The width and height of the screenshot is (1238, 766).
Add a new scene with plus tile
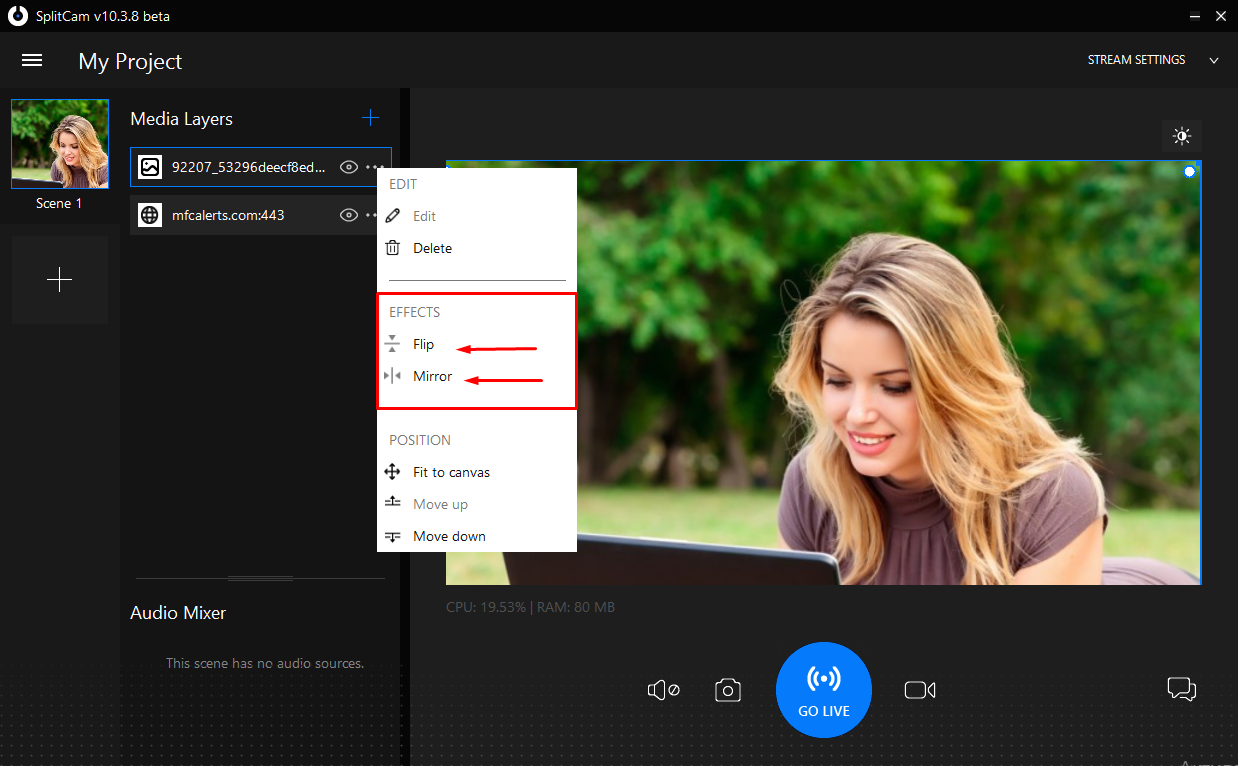coord(60,280)
